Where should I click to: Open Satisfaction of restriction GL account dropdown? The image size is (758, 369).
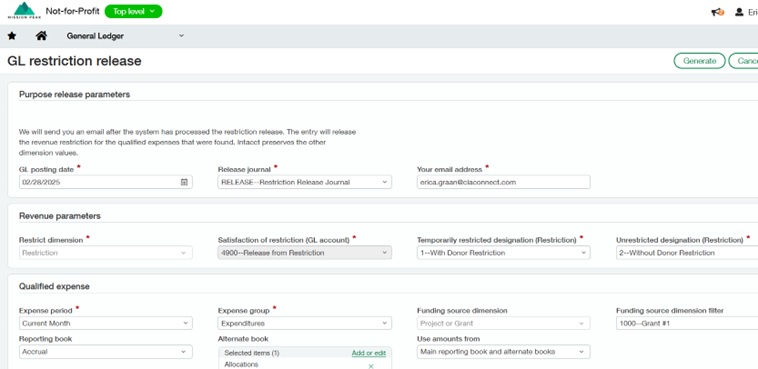coord(305,253)
